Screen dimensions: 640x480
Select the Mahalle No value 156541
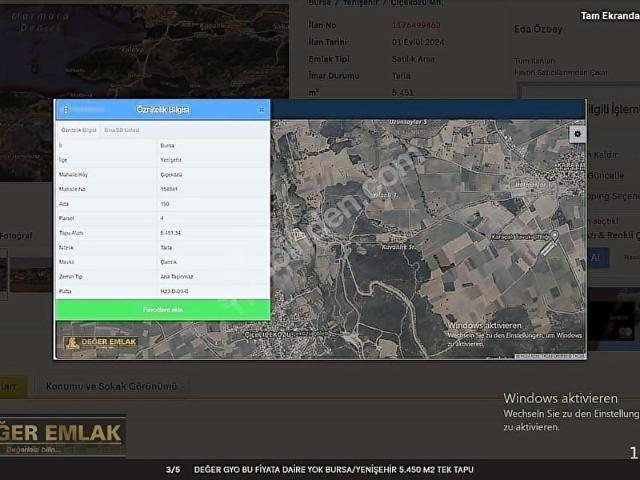pyautogui.click(x=169, y=189)
